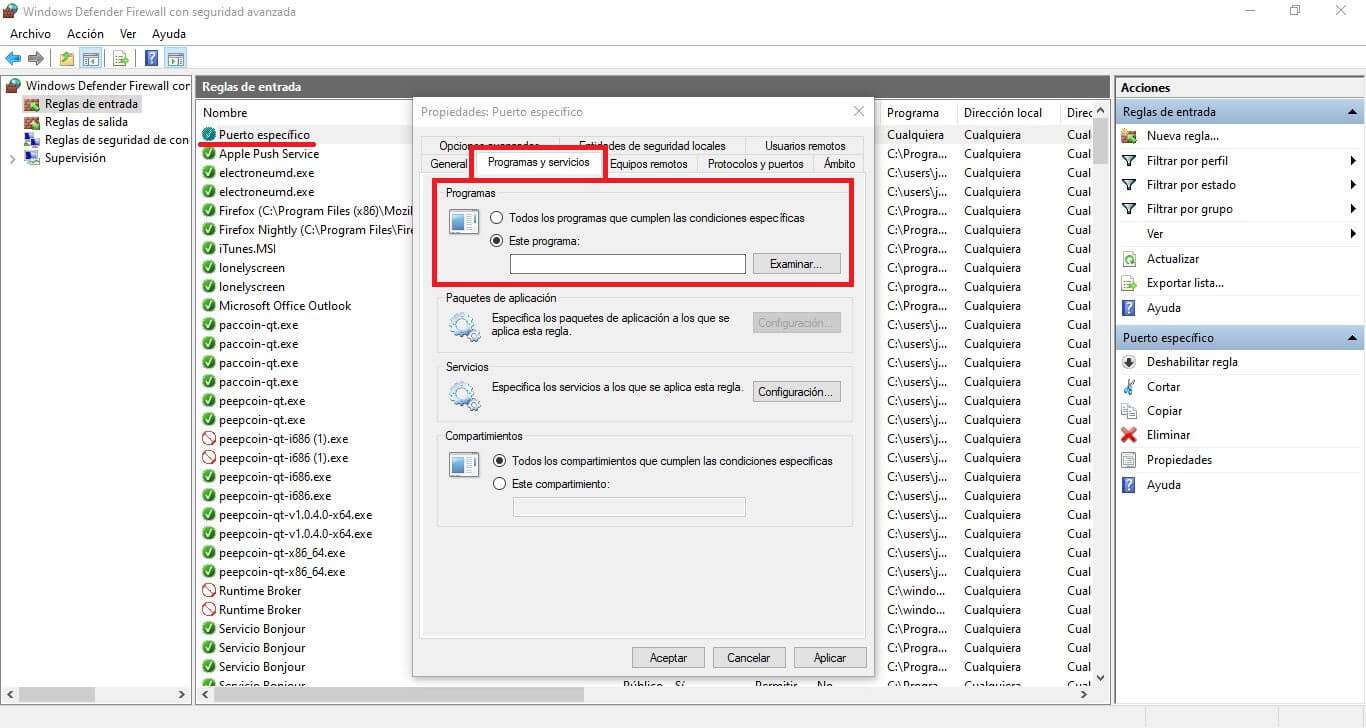Select Reglas de salida in the tree
Image resolution: width=1366 pixels, height=728 pixels.
click(x=86, y=122)
